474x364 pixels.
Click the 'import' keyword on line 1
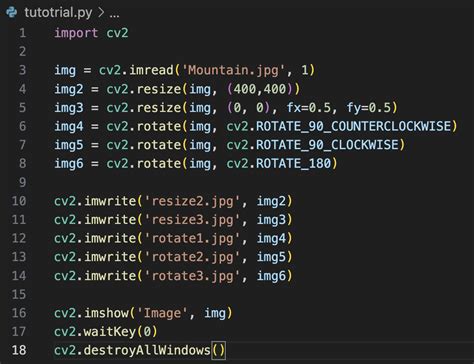(76, 33)
